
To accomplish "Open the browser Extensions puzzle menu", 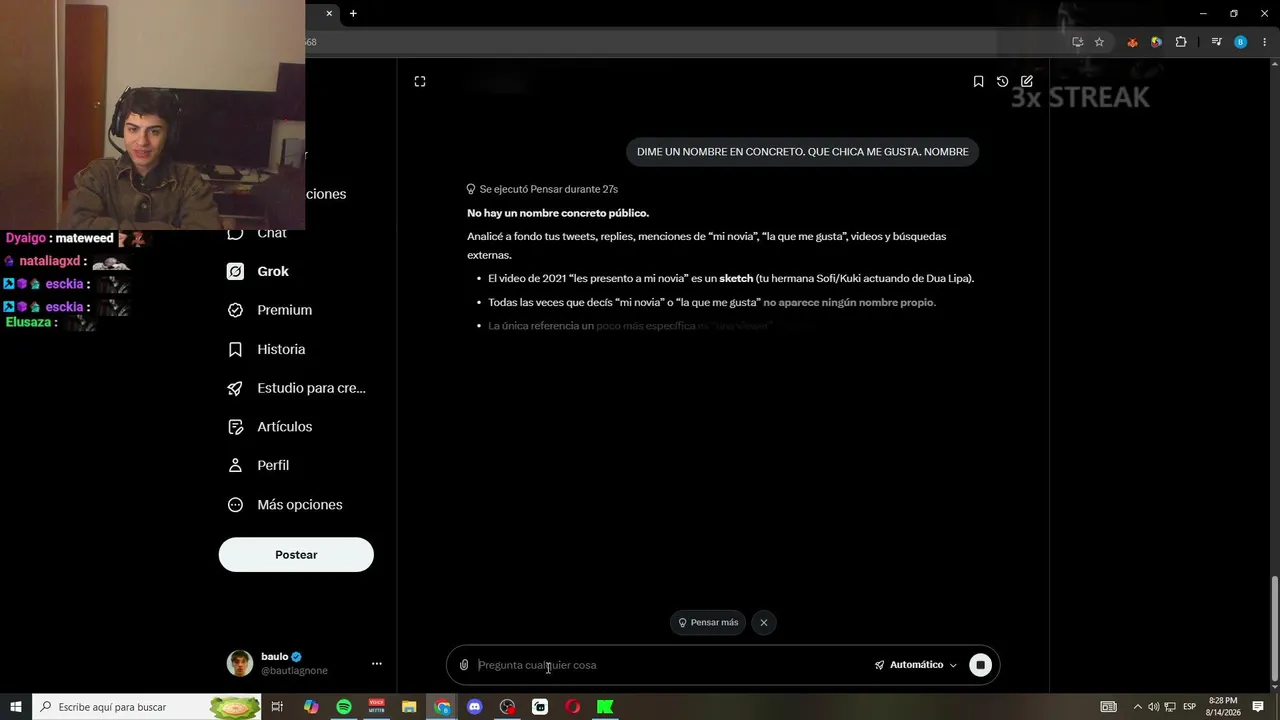I will [1181, 42].
